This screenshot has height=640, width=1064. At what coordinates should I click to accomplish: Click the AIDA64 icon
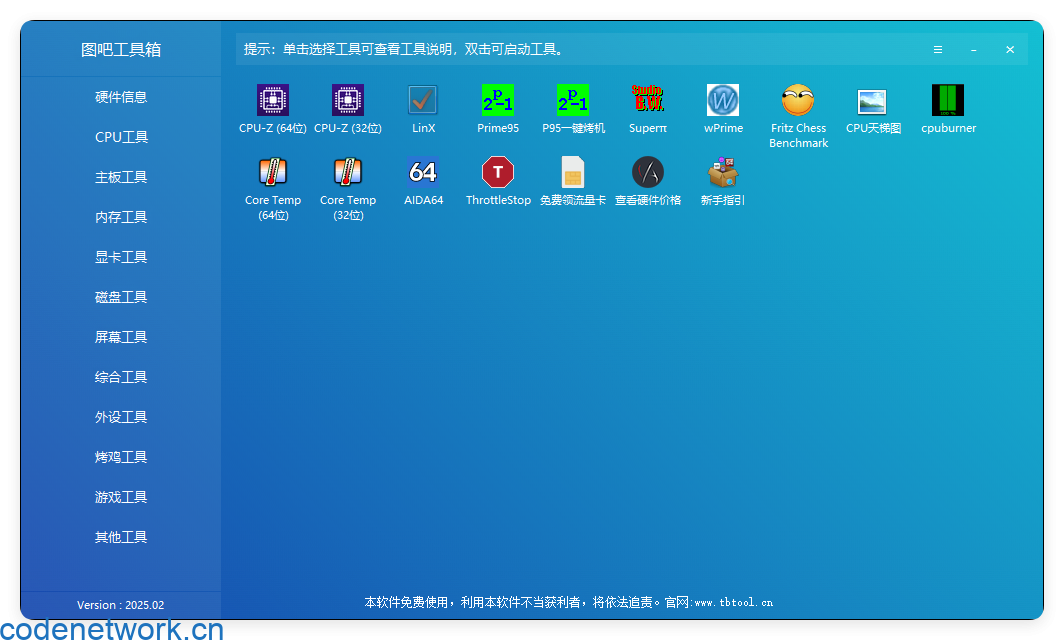click(x=423, y=172)
